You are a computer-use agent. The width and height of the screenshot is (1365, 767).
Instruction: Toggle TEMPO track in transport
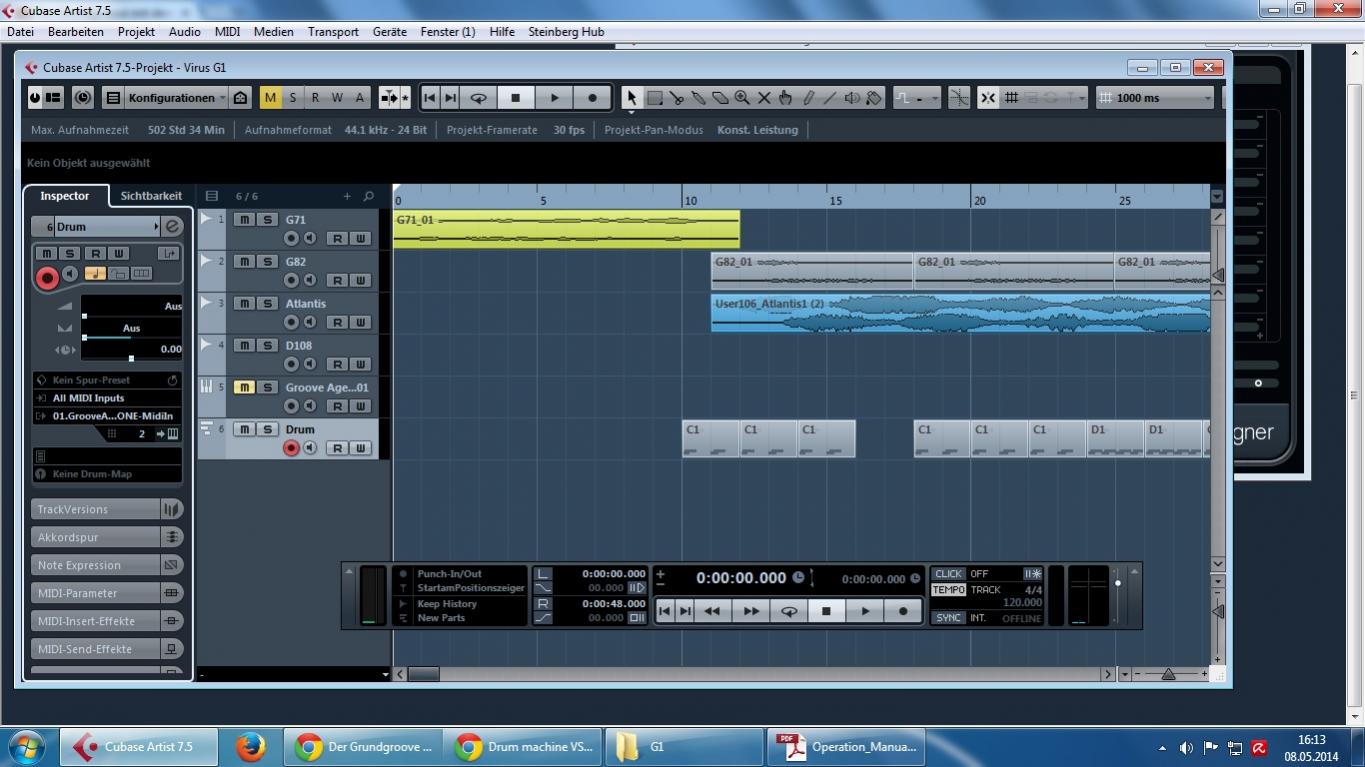[x=949, y=590]
